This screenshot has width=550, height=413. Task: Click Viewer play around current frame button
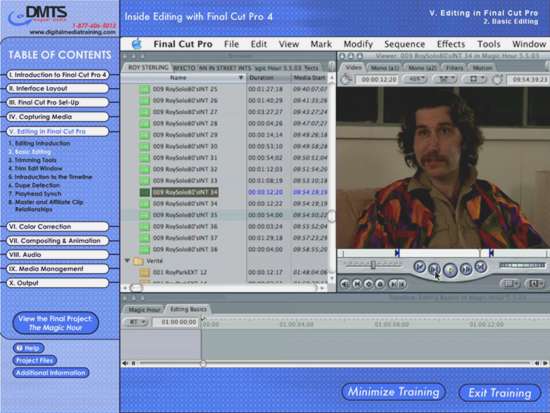click(466, 269)
